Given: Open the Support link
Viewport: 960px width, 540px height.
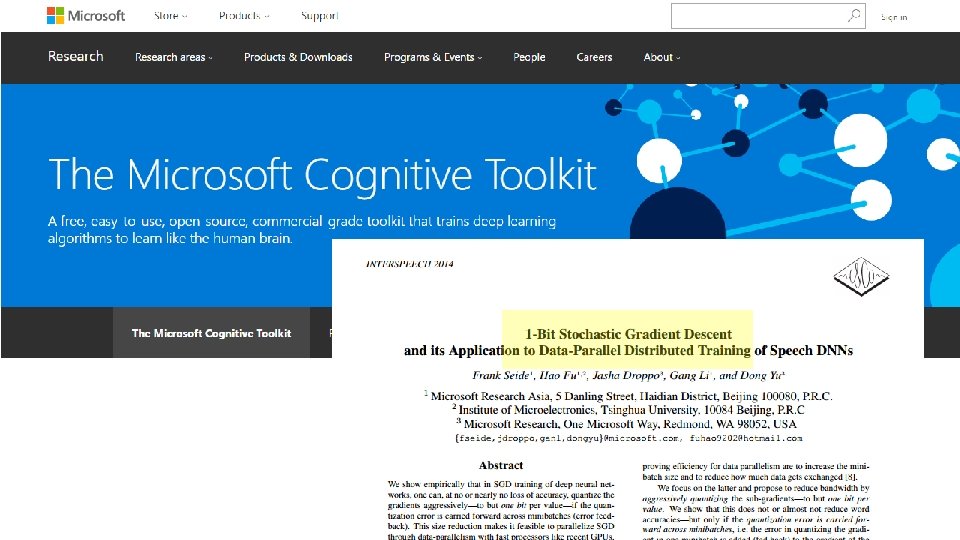Looking at the screenshot, I should (x=319, y=16).
